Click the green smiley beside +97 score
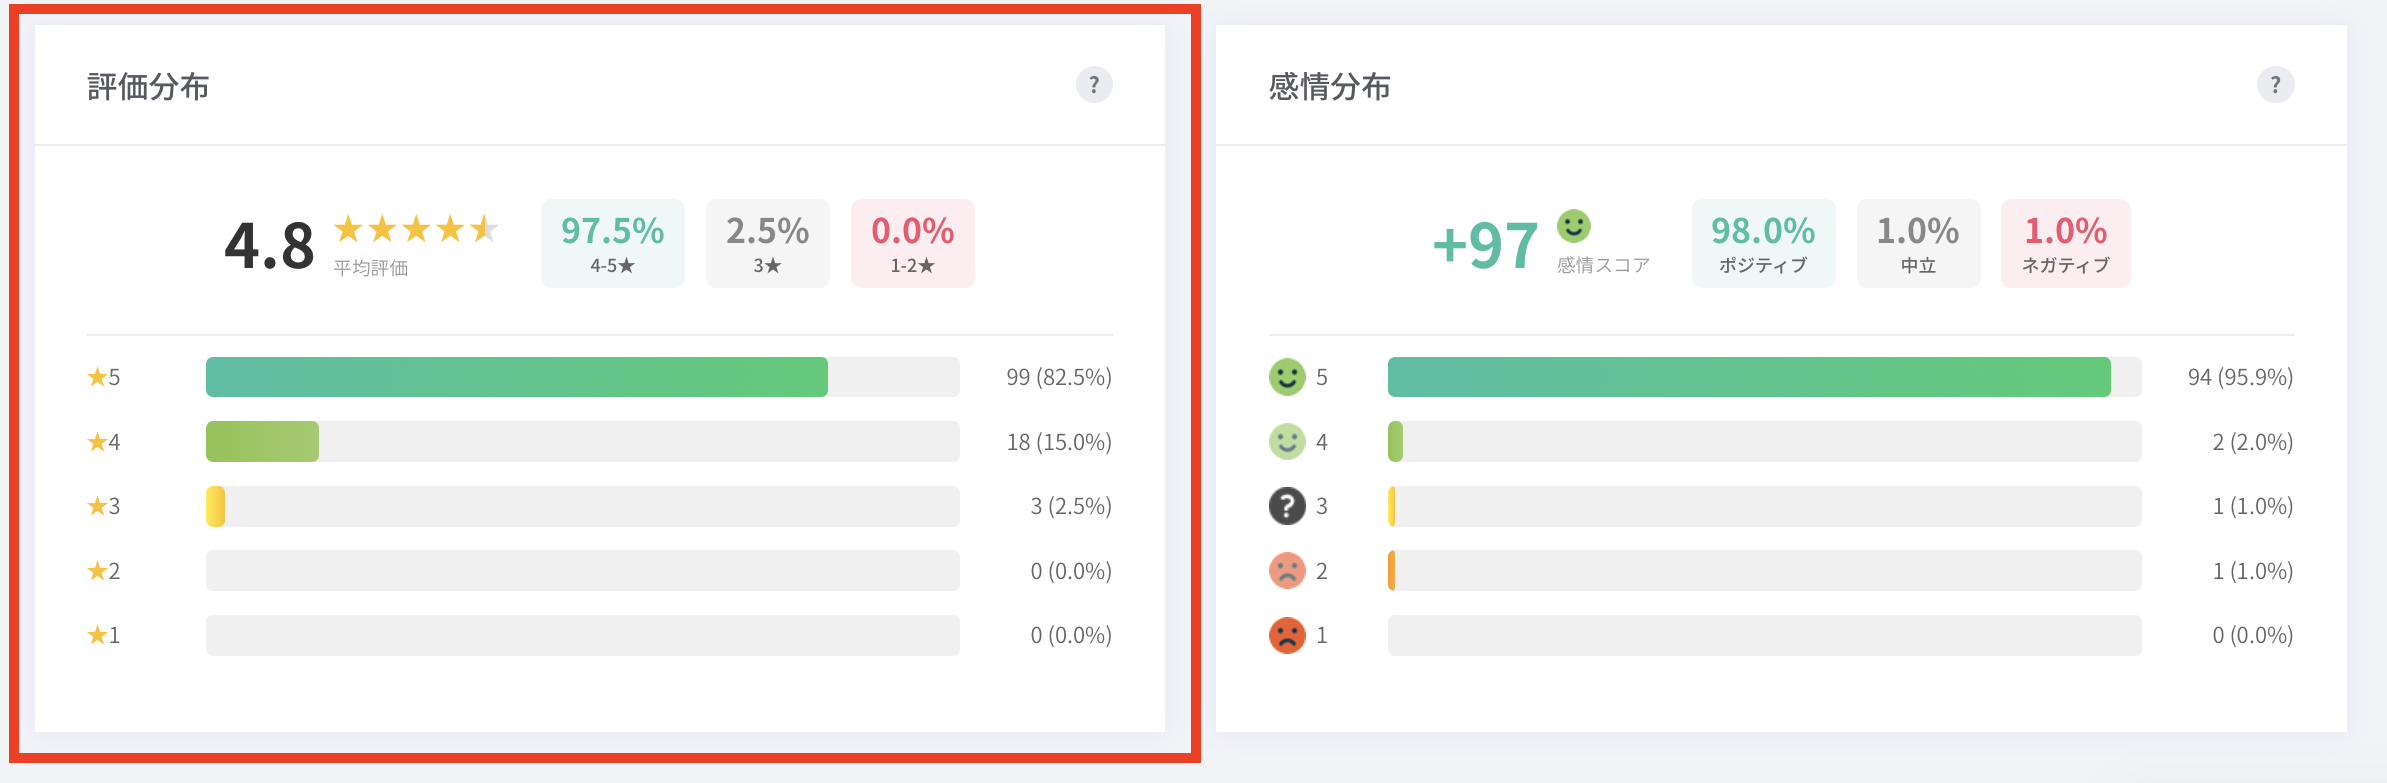The height and width of the screenshot is (783, 2387). click(x=1573, y=226)
